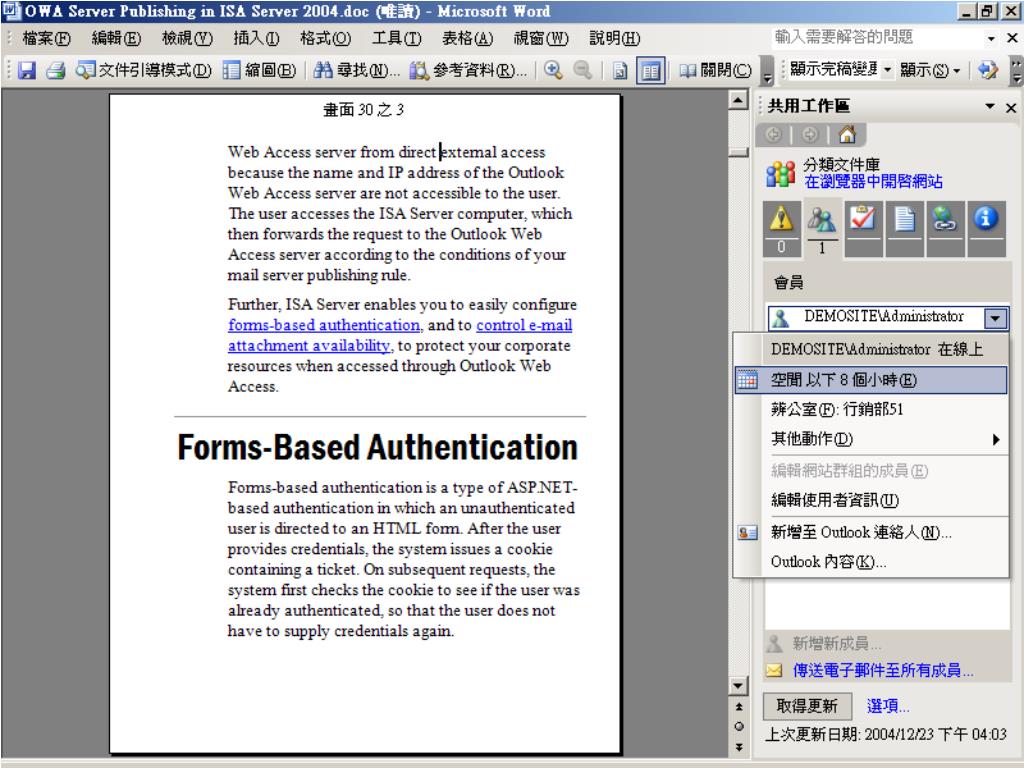Image resolution: width=1024 pixels, height=768 pixels.
Task: Toggle the multiple pages view icon
Action: click(650, 70)
